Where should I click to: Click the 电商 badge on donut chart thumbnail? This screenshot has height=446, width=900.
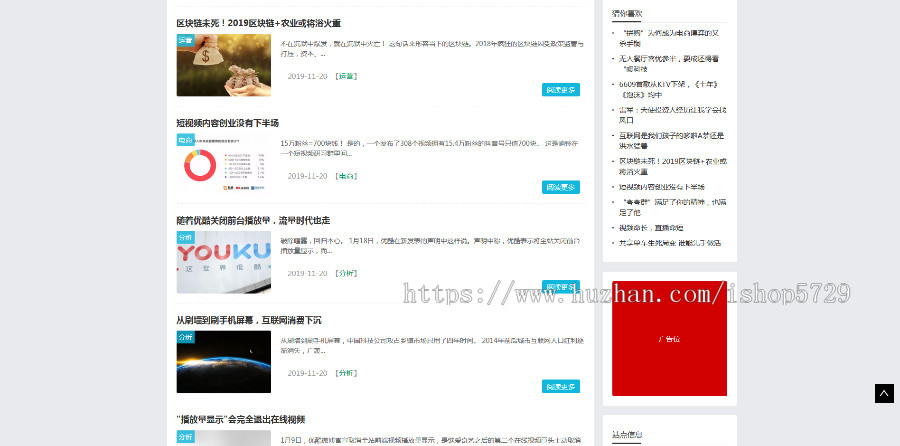185,140
